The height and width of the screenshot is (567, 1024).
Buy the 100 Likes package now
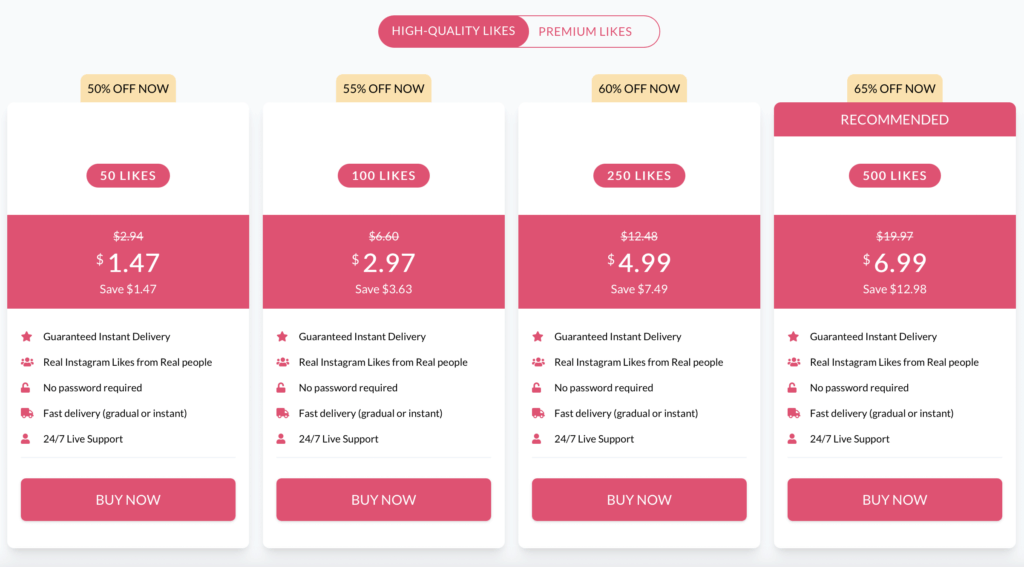[383, 500]
